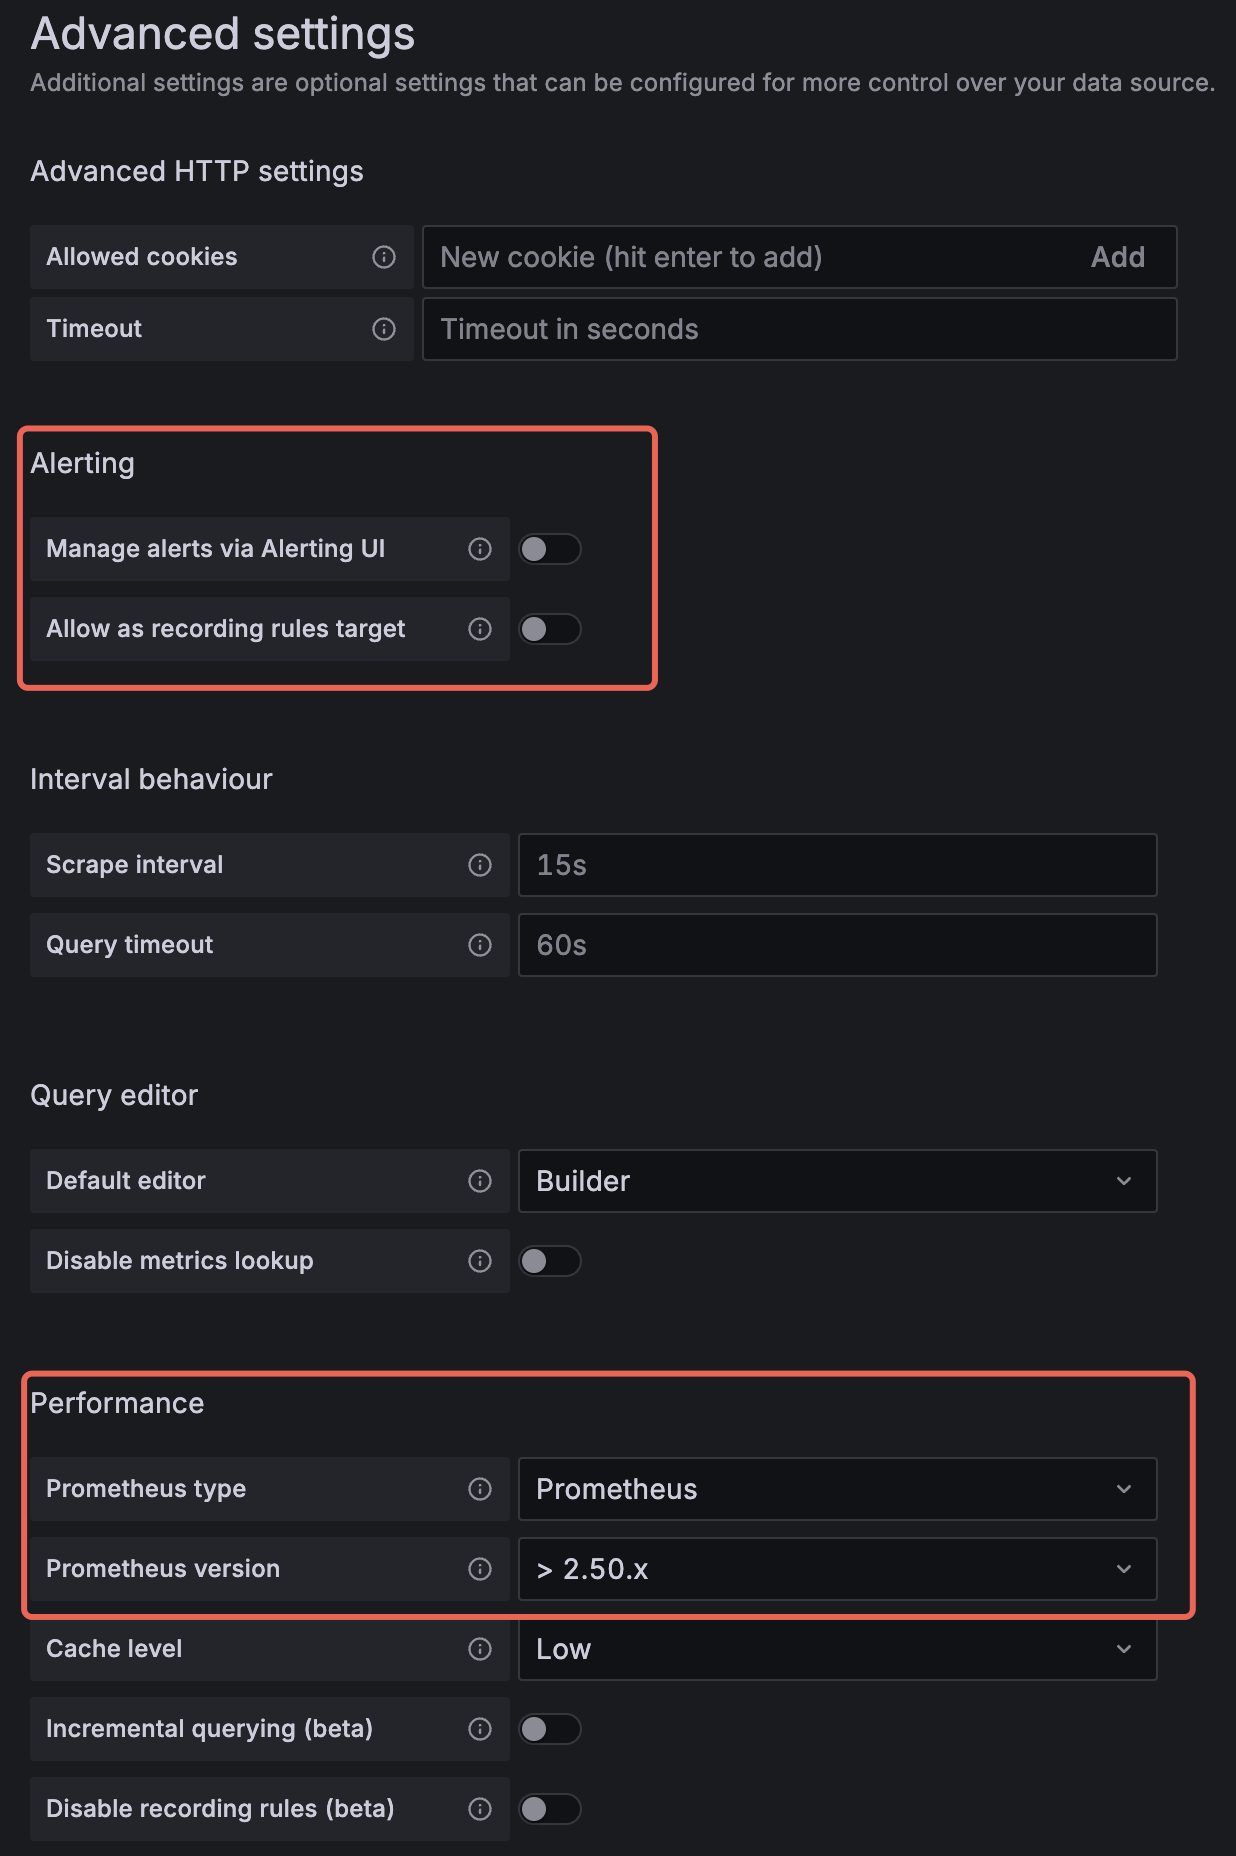Screen dimensions: 1236x1856
Task: Click the Scrape interval info icon
Action: [x=480, y=865]
